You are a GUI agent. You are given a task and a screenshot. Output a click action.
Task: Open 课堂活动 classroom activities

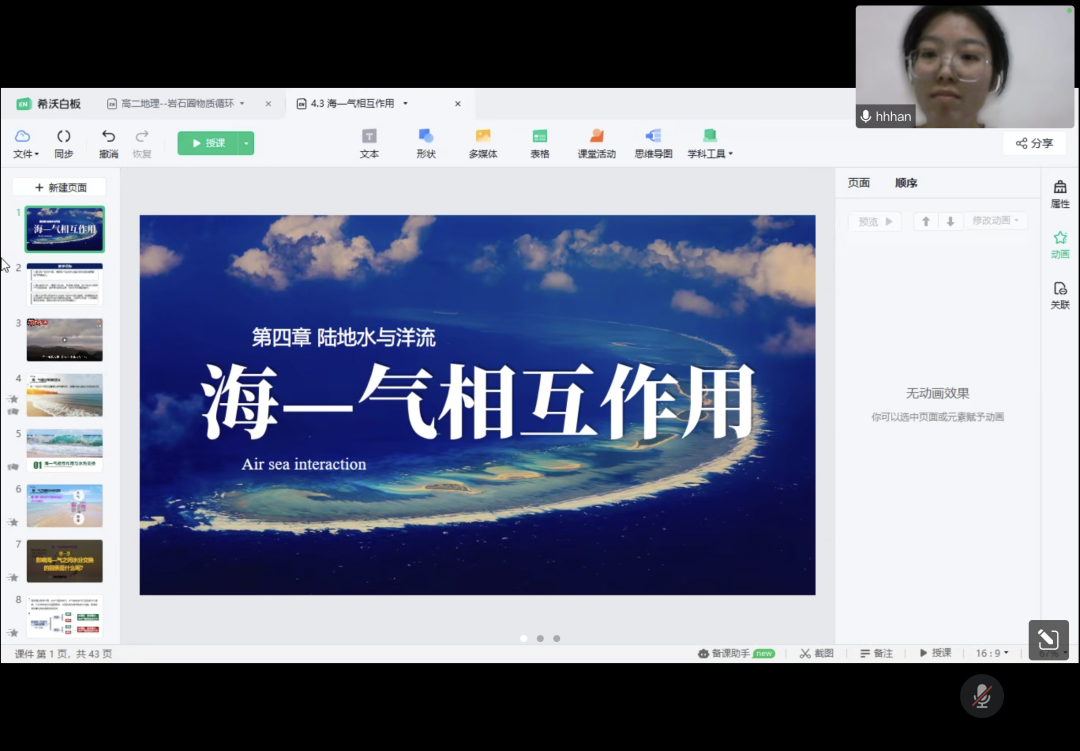coord(596,142)
